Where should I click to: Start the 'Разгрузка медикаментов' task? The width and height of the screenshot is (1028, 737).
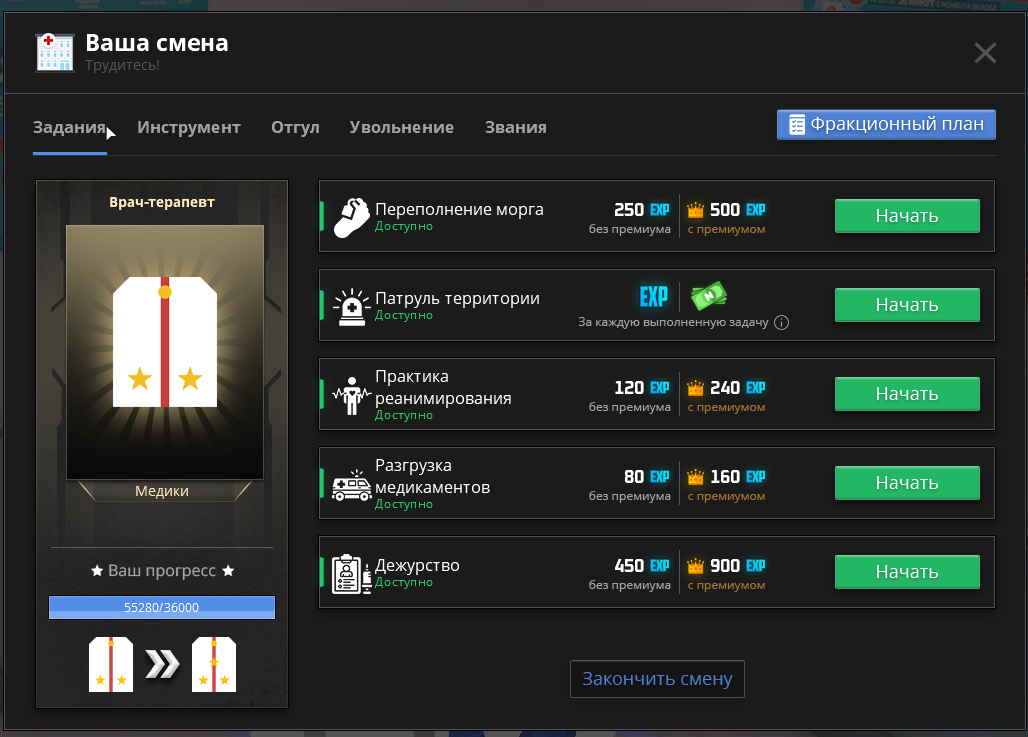point(907,483)
